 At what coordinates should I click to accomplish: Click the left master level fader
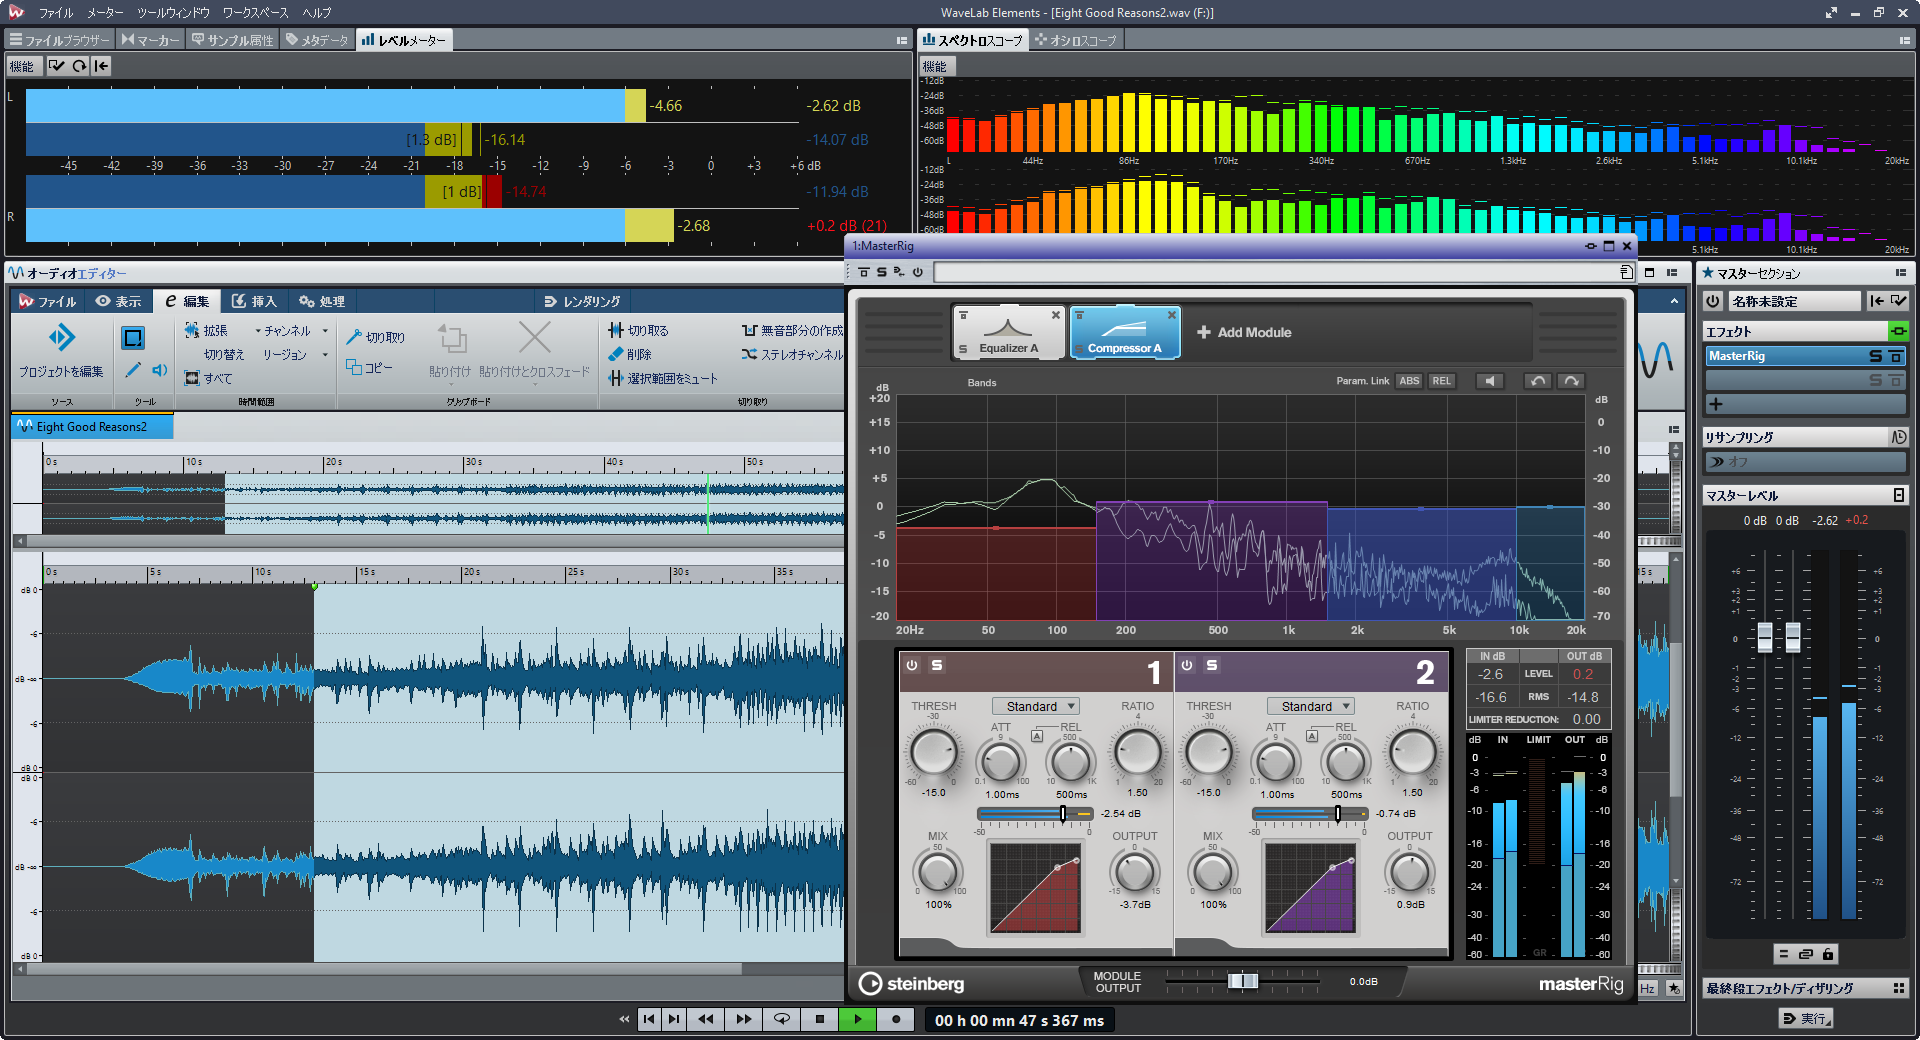(x=1765, y=637)
